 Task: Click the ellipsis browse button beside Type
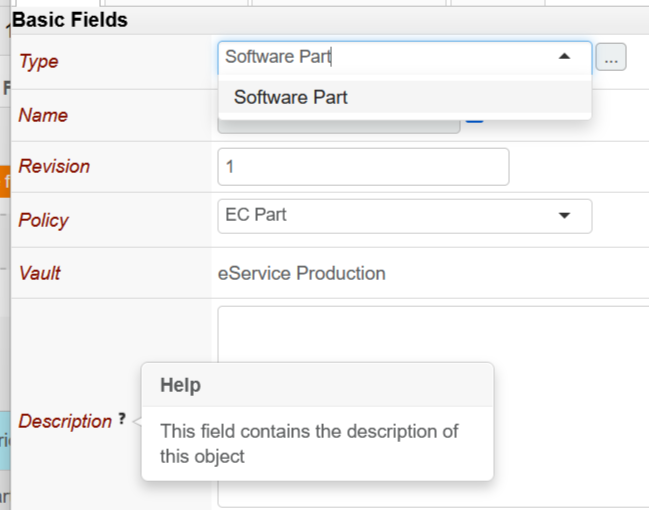point(611,59)
